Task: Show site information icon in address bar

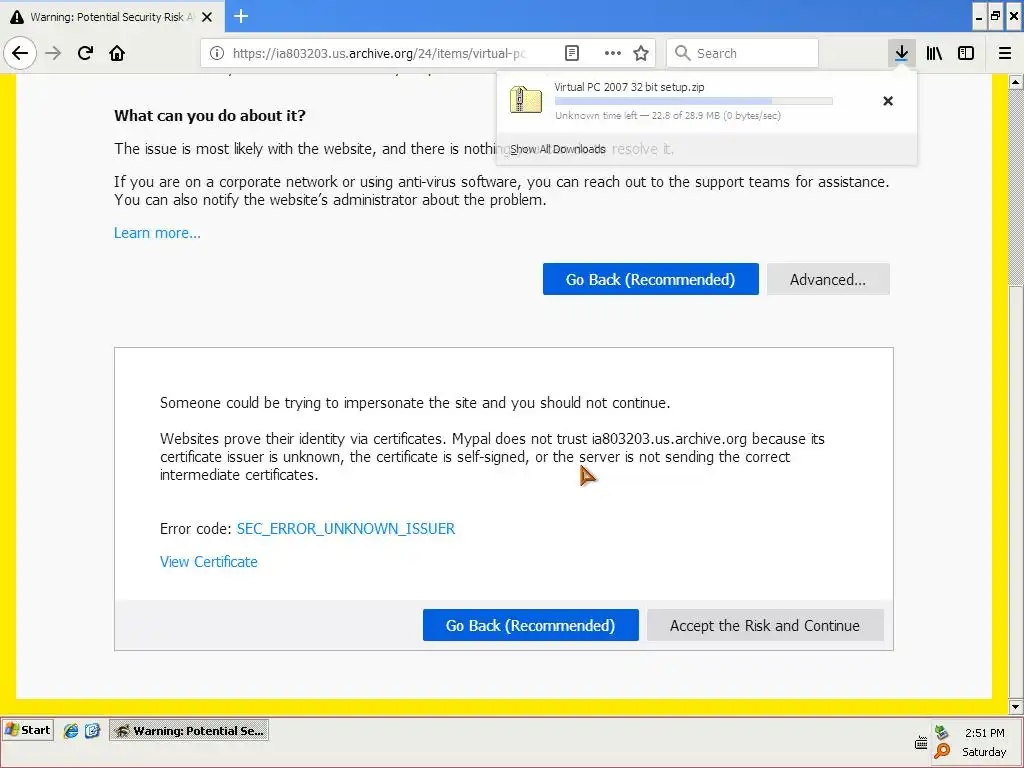Action: pos(216,54)
